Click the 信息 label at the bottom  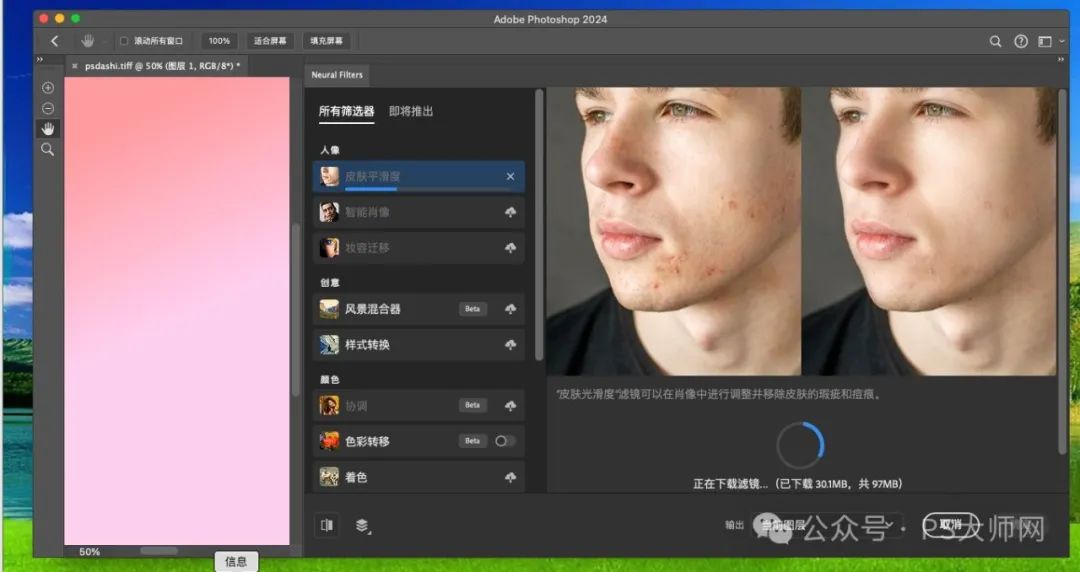(x=236, y=562)
